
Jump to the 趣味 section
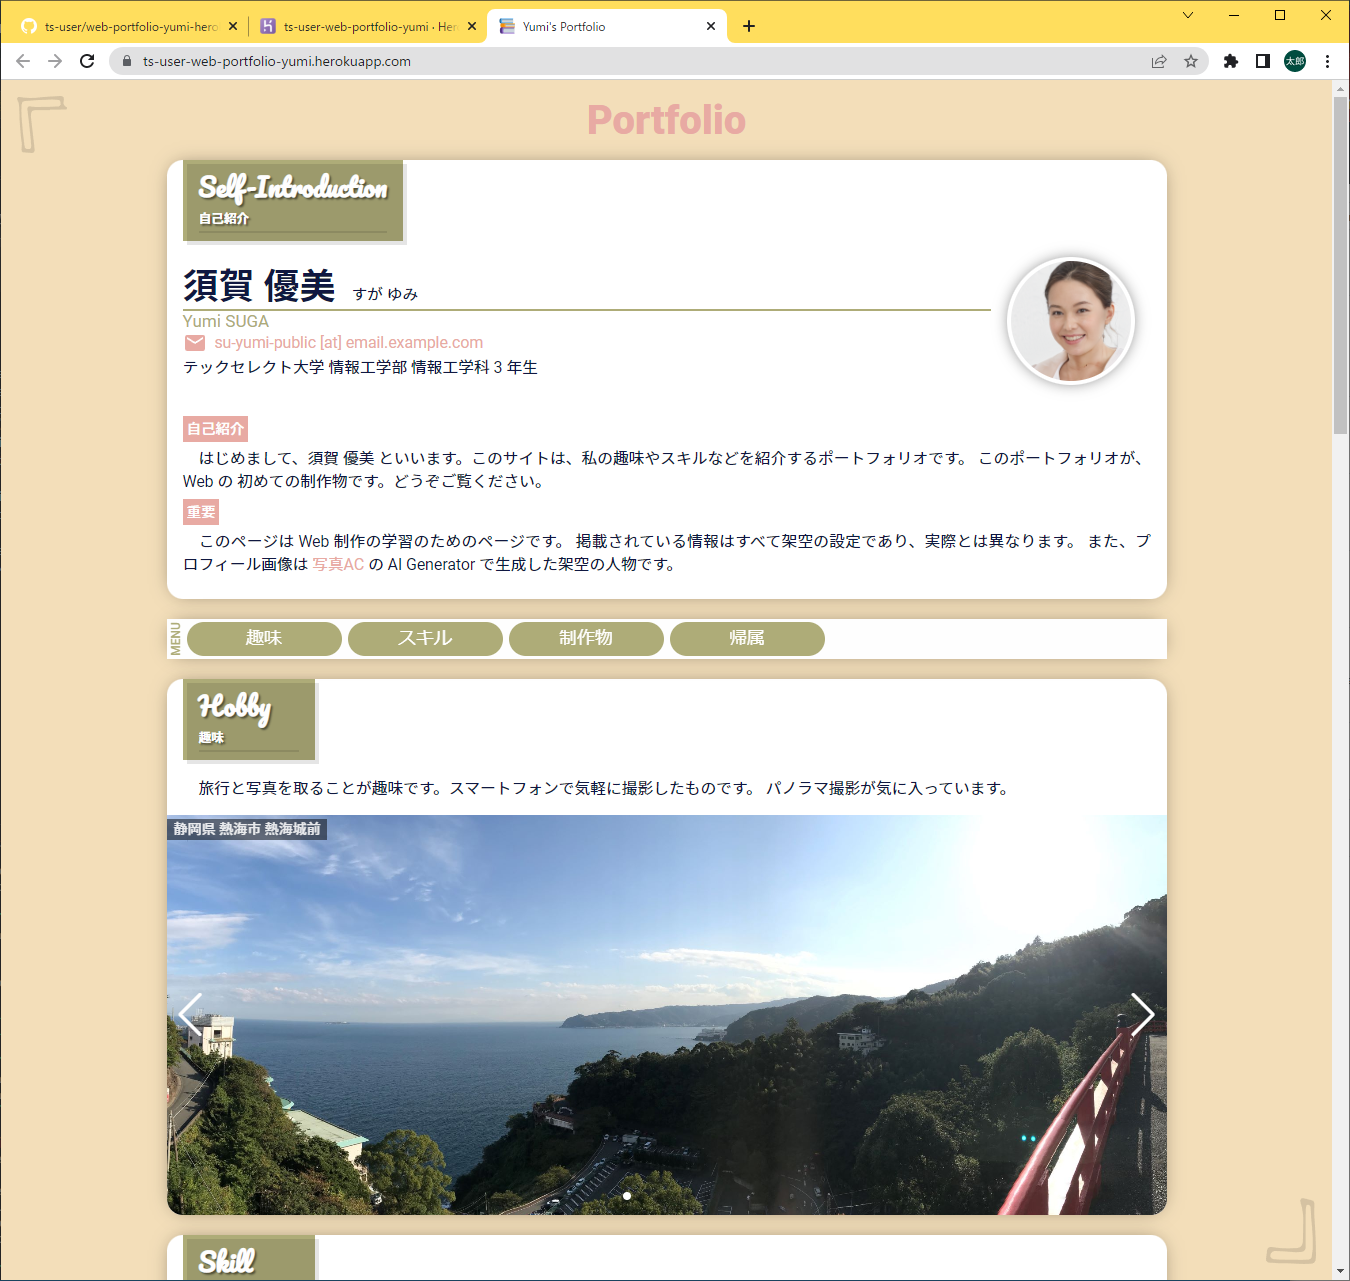pyautogui.click(x=264, y=638)
